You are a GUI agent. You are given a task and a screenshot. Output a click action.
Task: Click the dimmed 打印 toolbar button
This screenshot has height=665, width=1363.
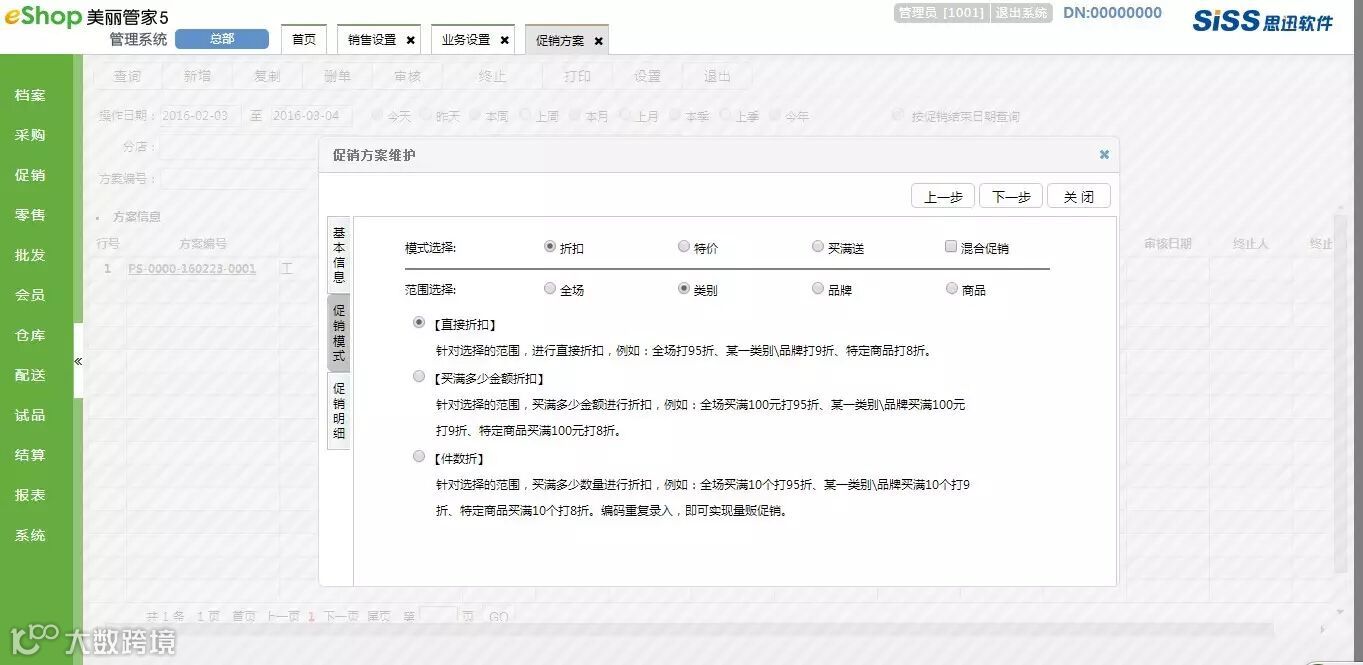click(577, 76)
